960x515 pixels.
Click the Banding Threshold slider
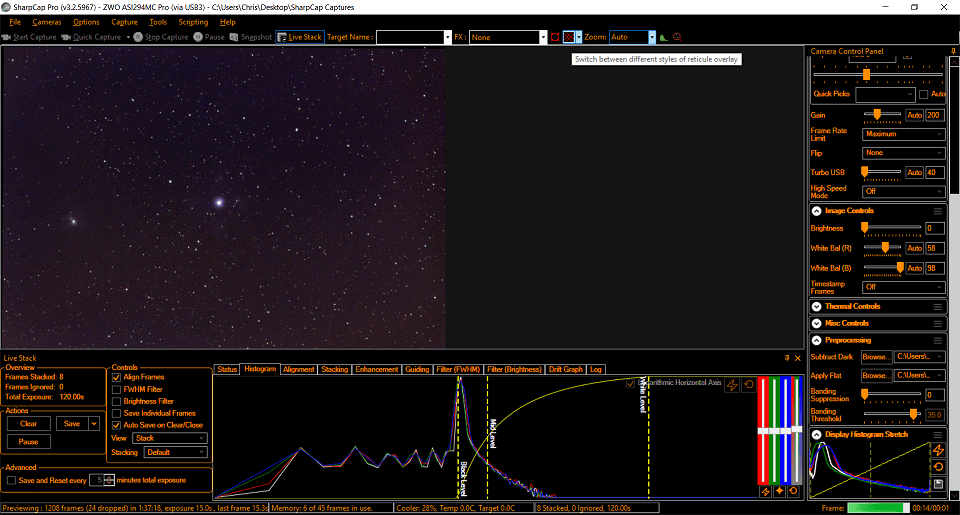tap(892, 415)
